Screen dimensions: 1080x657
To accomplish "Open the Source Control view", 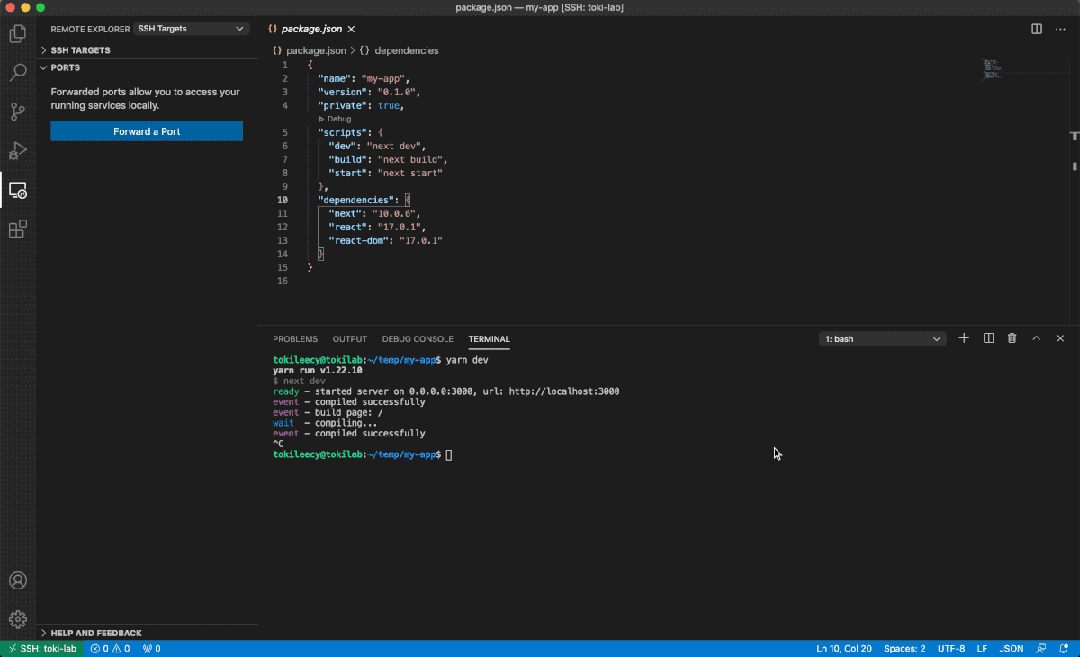I will (x=17, y=111).
